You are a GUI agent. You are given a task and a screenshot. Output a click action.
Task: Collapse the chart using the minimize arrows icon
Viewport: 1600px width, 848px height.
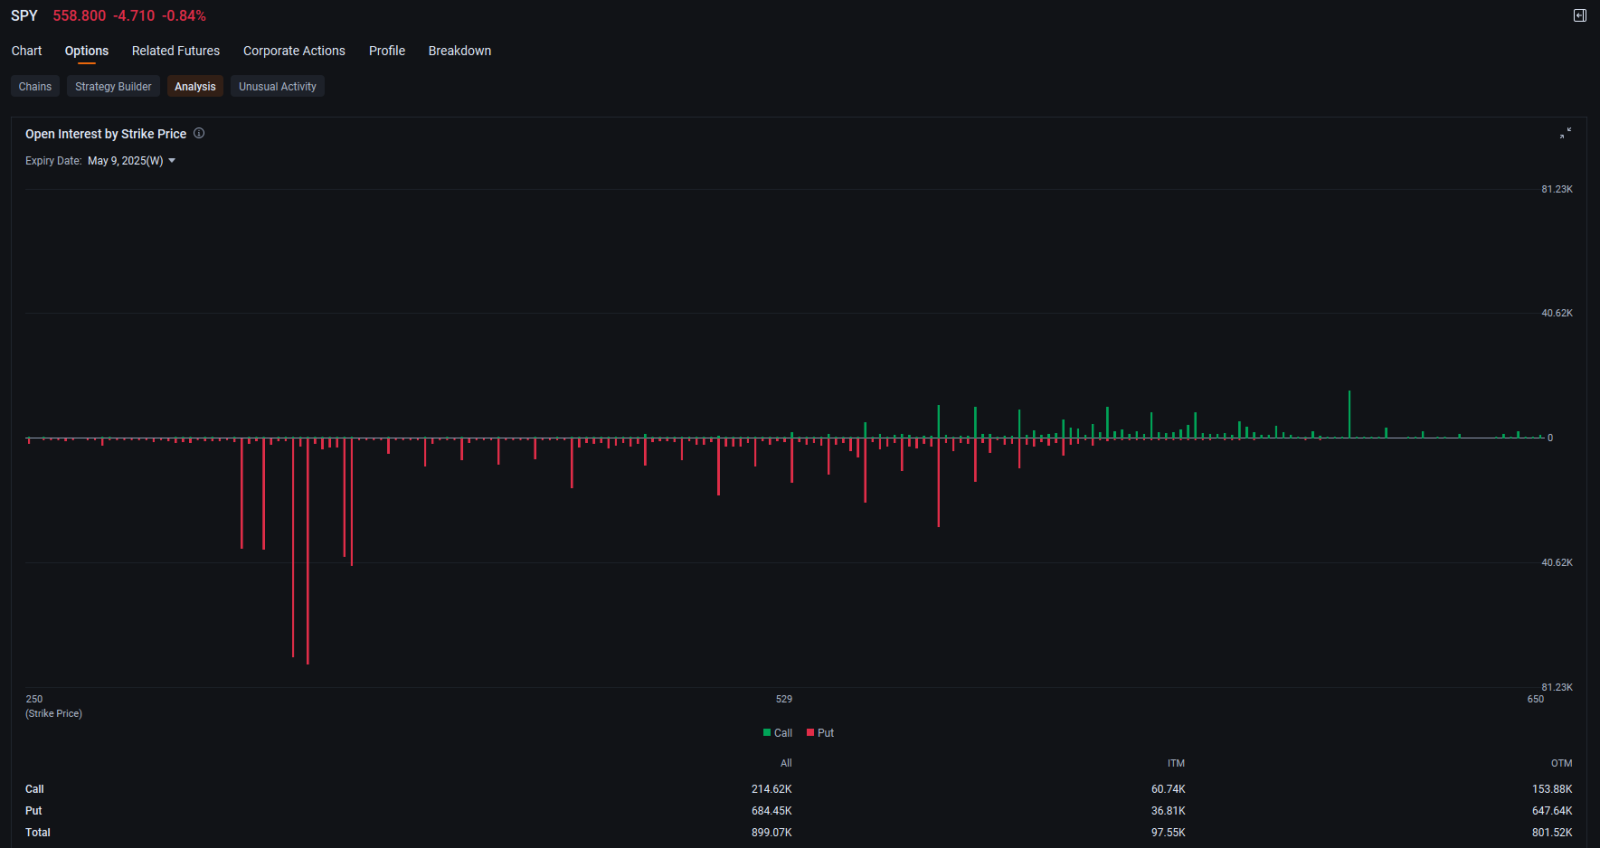1566,133
